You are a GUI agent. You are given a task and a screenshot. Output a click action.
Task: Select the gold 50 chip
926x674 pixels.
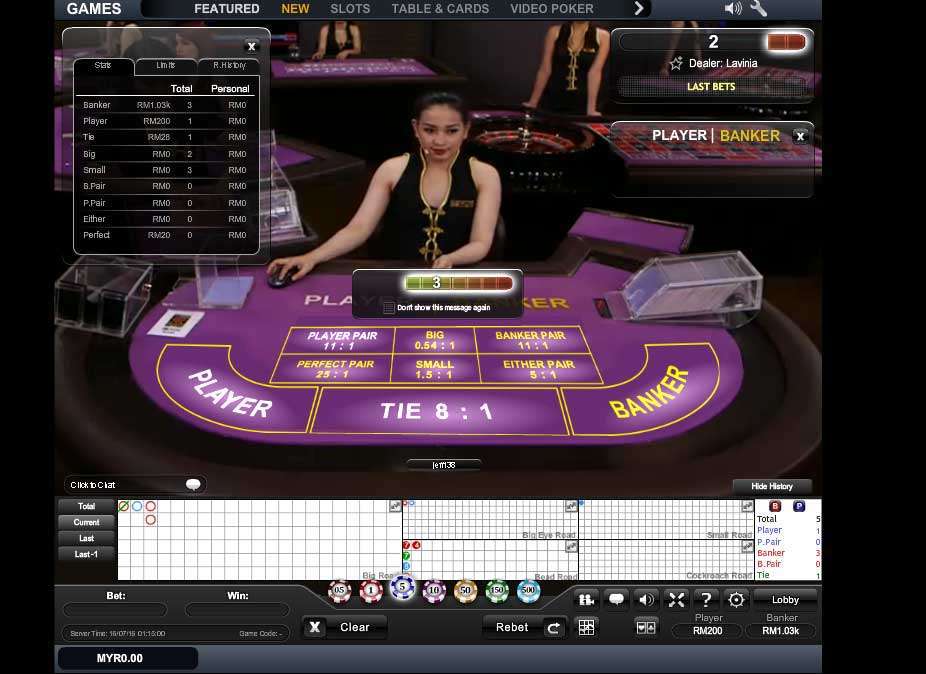465,590
